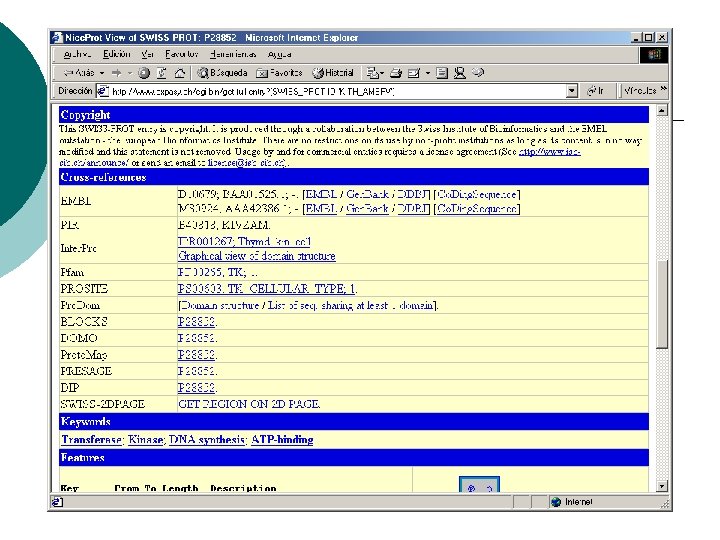Click into the Dirección address field
This screenshot has height=540, width=720.
[338, 91]
